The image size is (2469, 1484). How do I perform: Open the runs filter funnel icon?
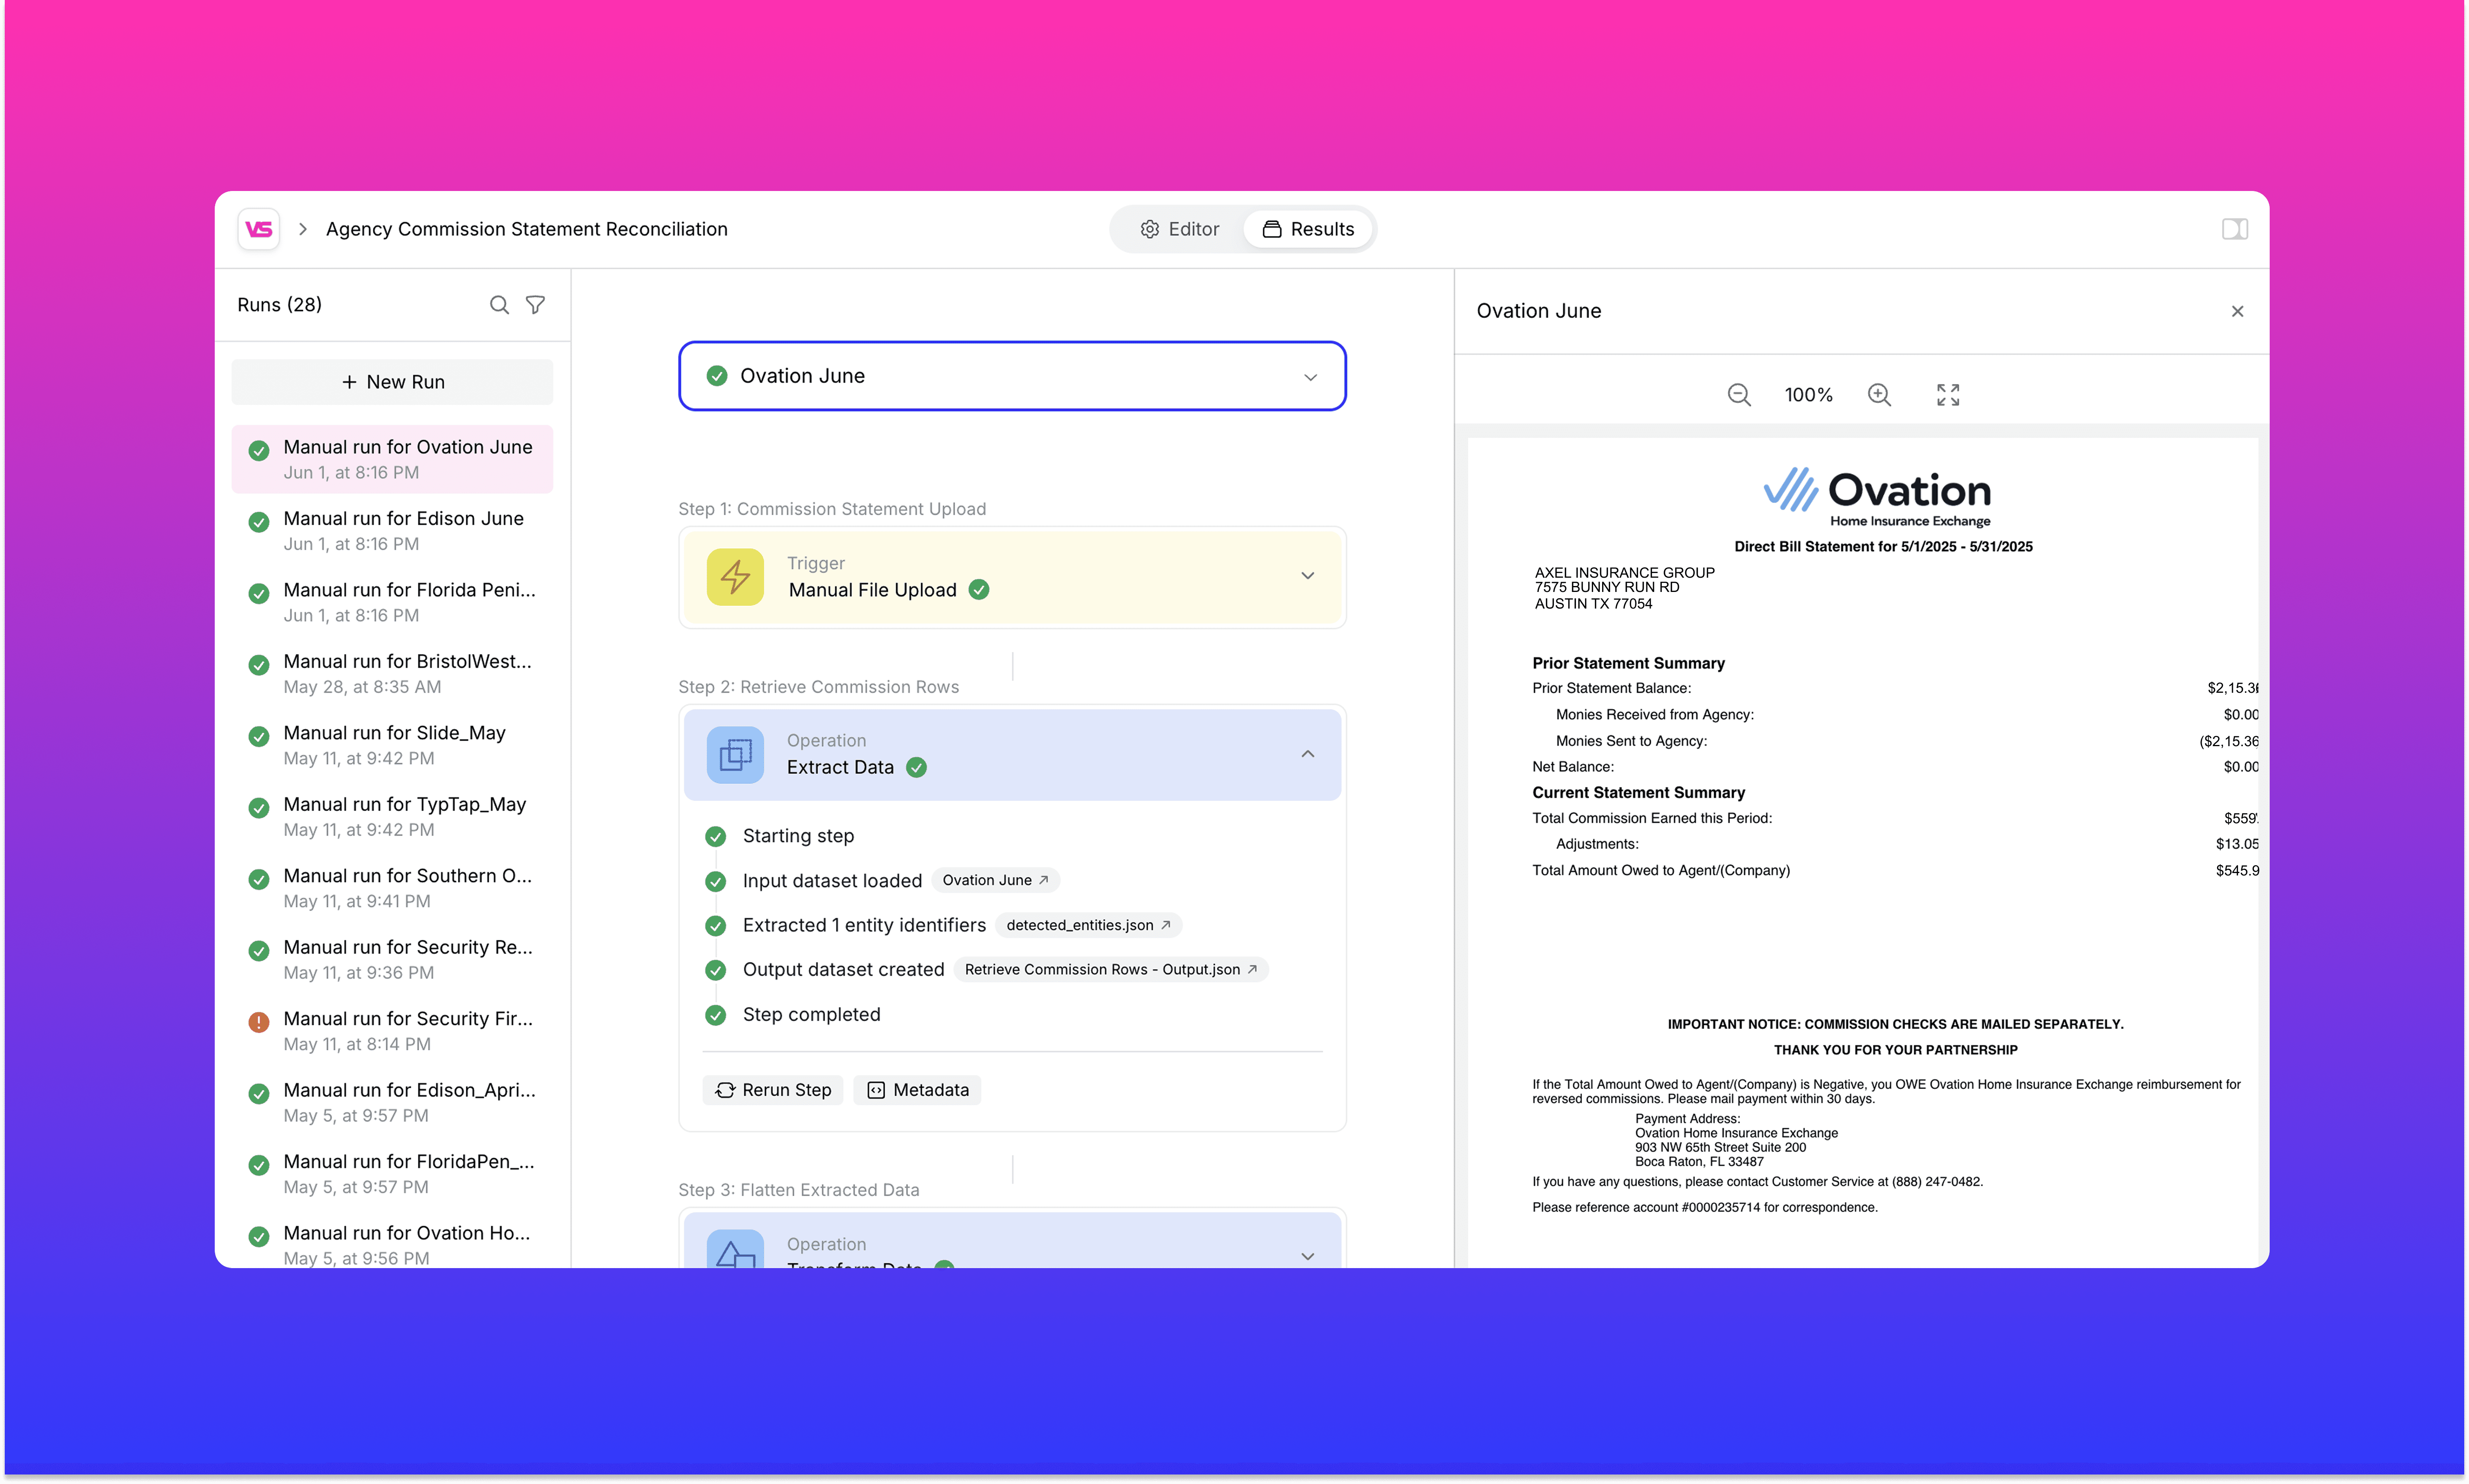(x=536, y=305)
